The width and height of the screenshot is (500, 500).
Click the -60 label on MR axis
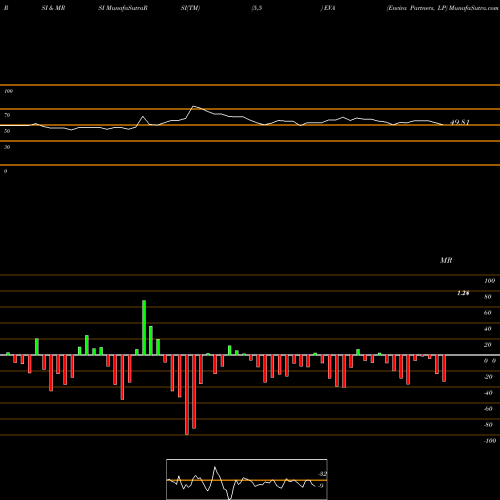[x=488, y=409]
